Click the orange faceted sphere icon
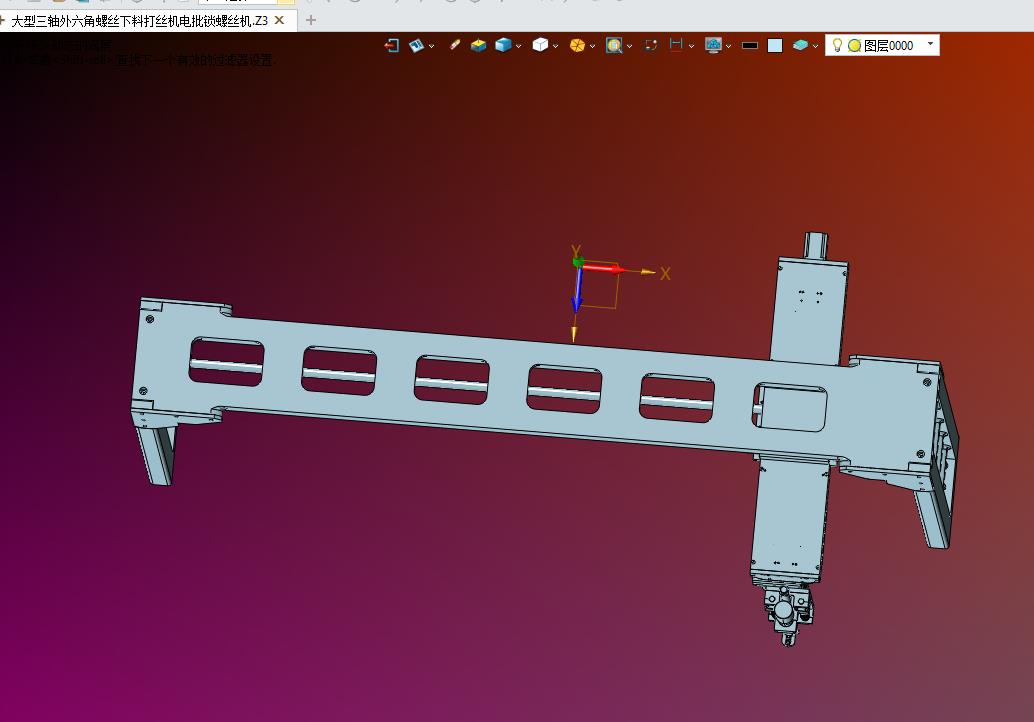The width and height of the screenshot is (1034, 722). (577, 45)
